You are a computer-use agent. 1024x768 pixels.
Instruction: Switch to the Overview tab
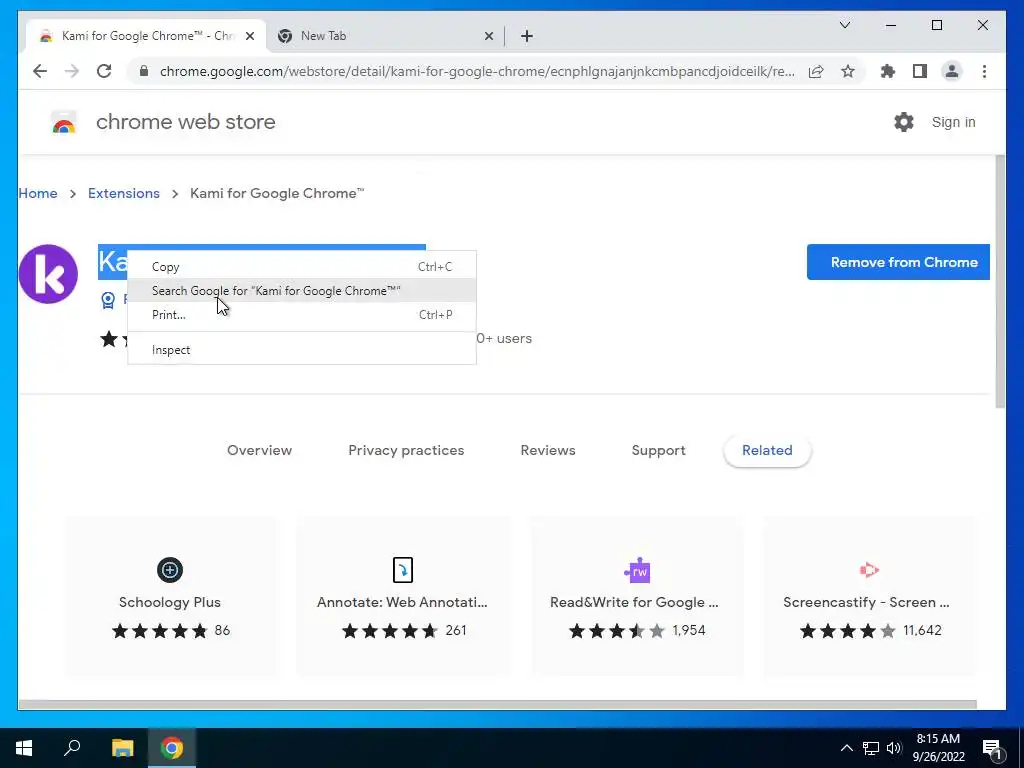[x=259, y=451]
